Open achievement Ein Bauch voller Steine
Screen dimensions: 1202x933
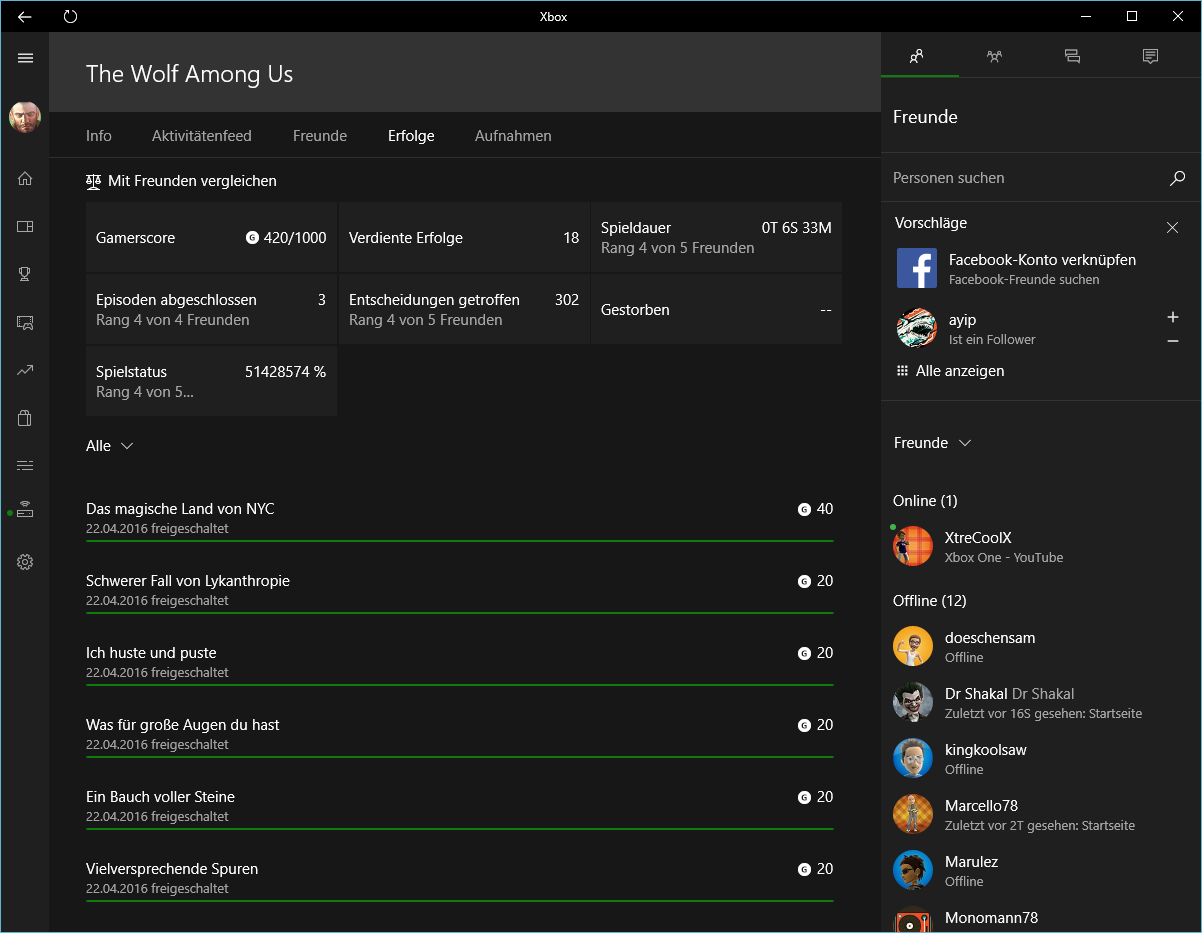(460, 806)
